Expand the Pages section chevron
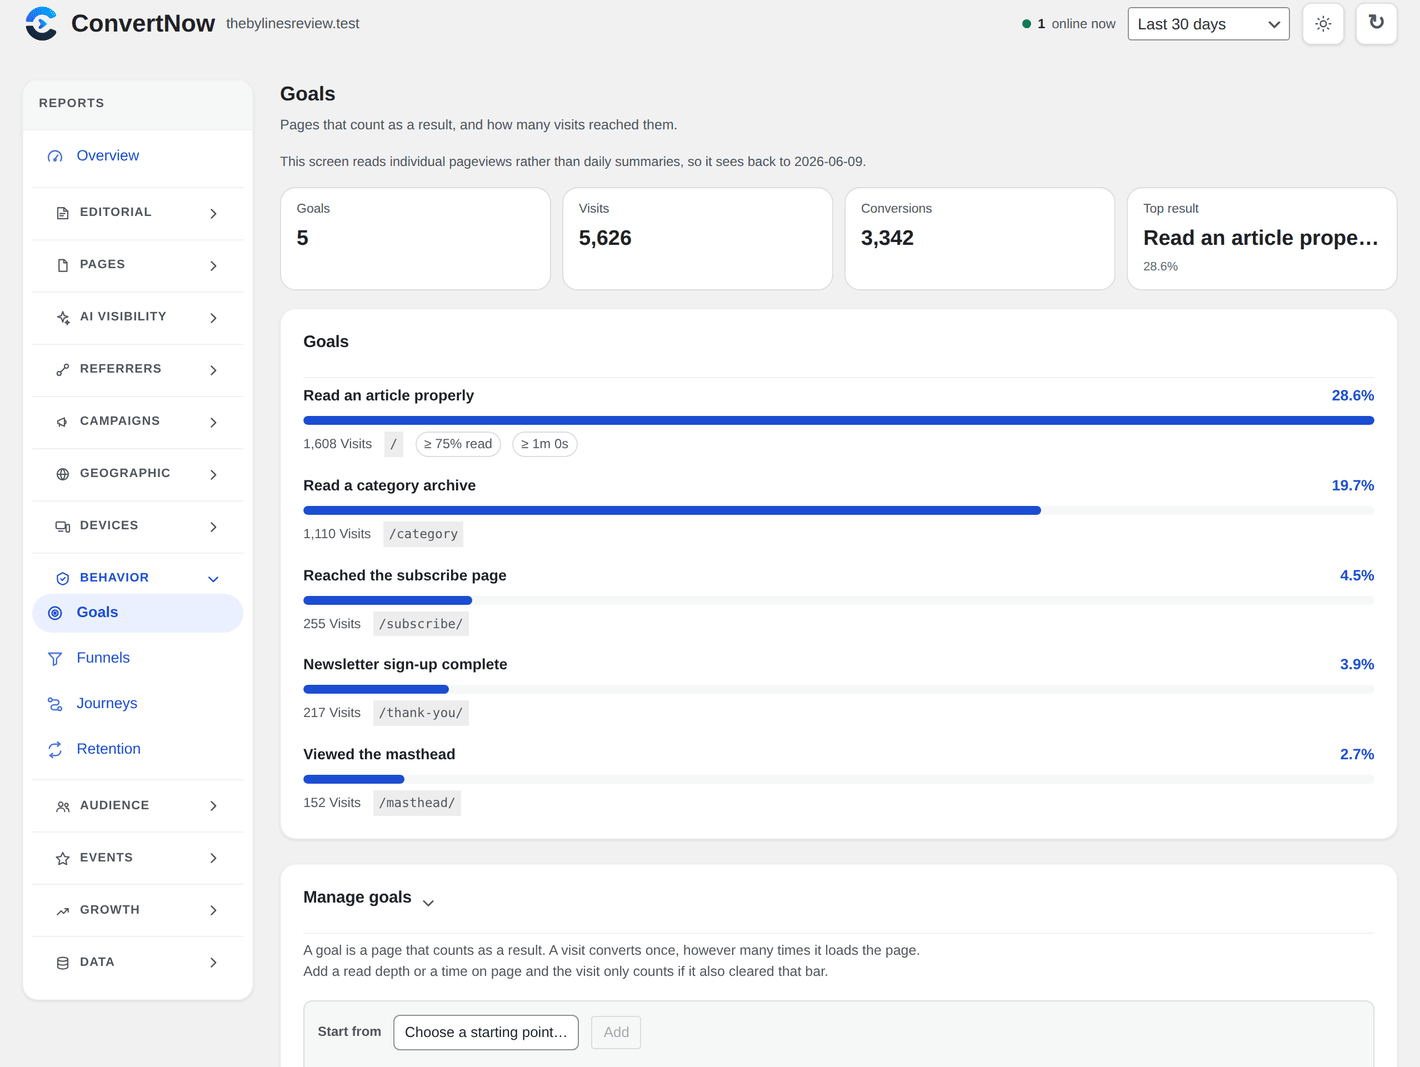Image resolution: width=1420 pixels, height=1067 pixels. point(213,265)
